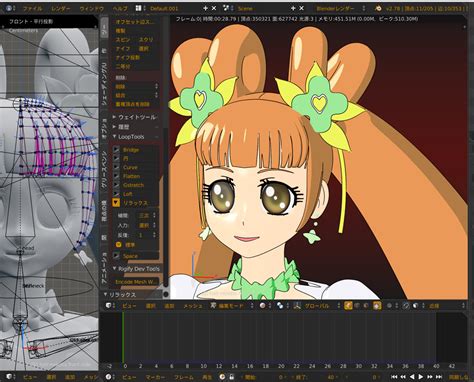Select the edge select mode icon
The image size is (474, 382).
pos(357,305)
